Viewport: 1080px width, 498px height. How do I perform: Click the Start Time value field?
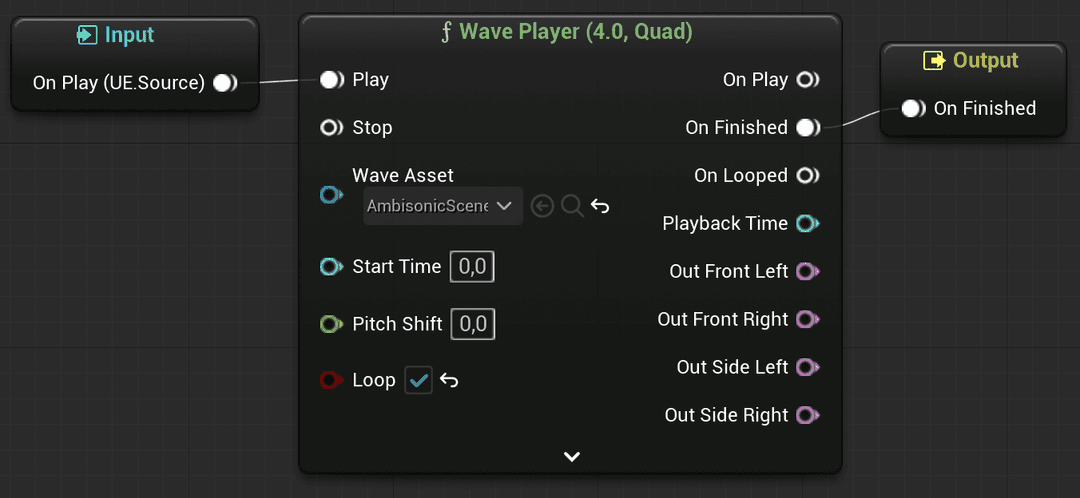[x=472, y=267]
